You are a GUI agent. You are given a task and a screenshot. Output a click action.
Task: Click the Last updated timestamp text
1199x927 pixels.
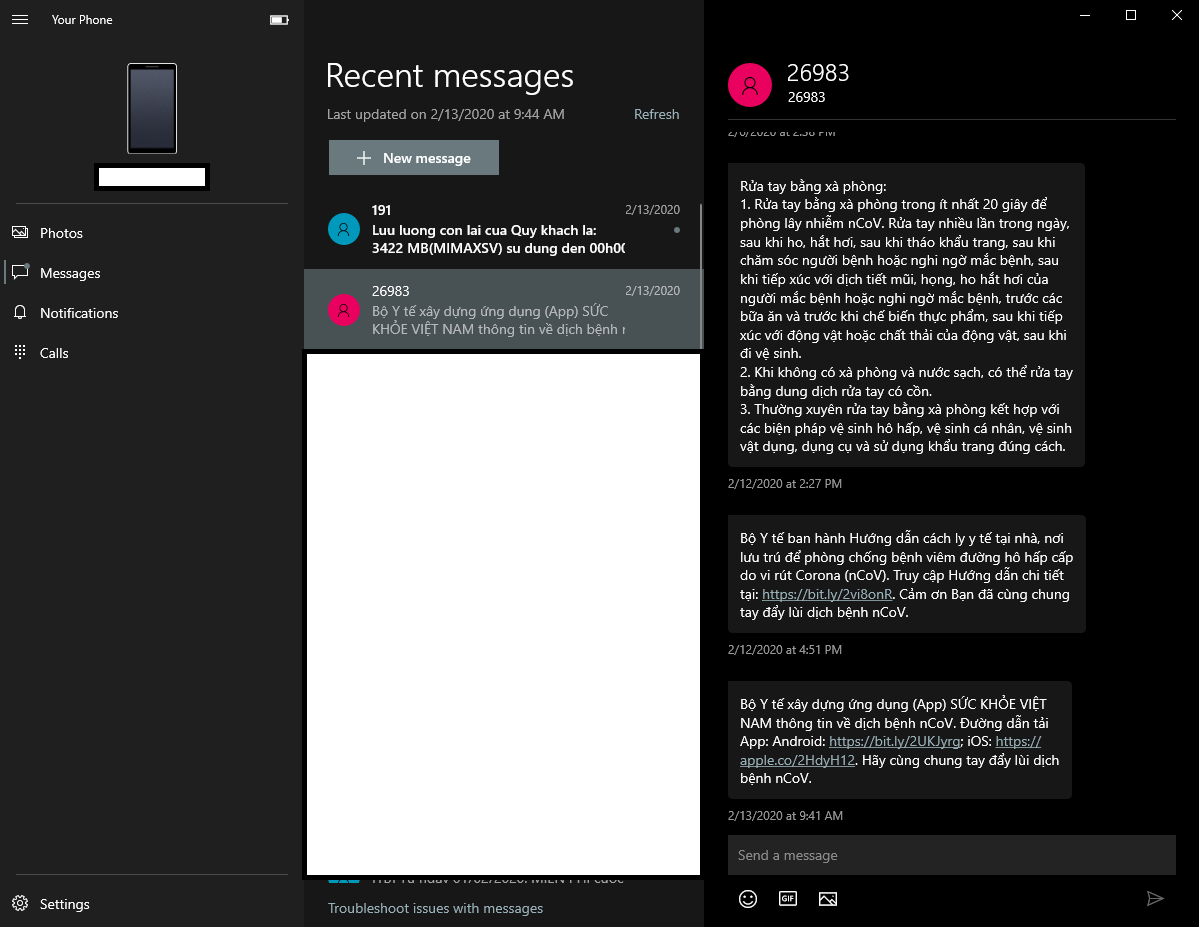[446, 114]
